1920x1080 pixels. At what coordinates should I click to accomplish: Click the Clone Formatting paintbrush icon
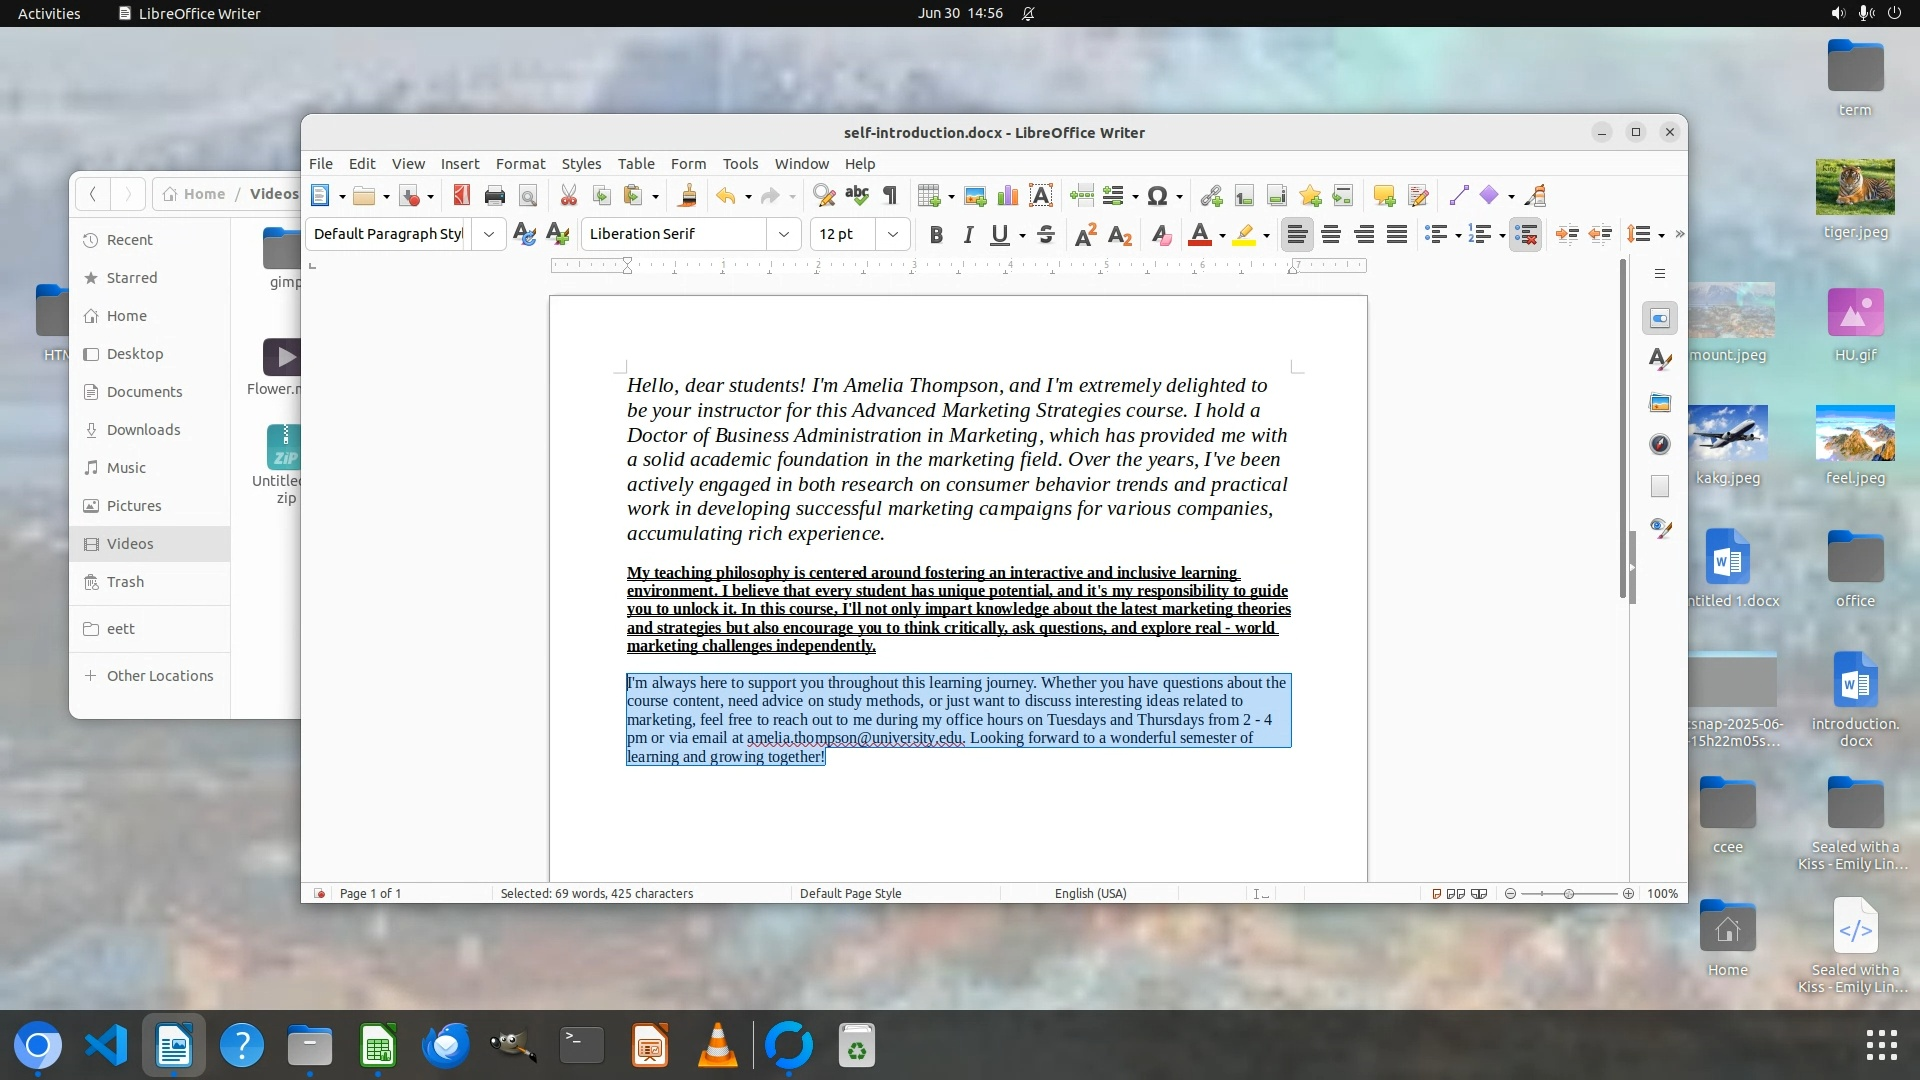(x=687, y=196)
